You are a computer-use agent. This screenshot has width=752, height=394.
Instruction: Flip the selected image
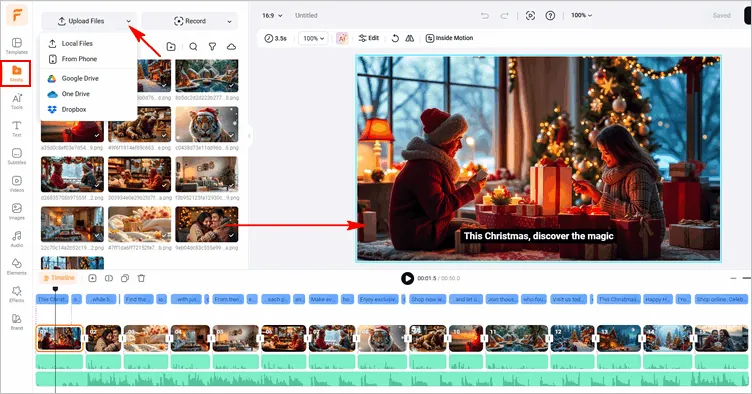(410, 38)
